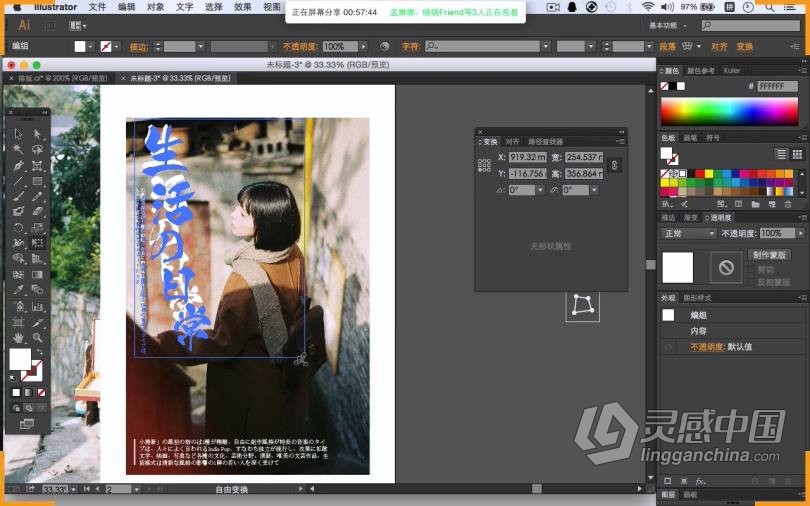Viewport: 810px width, 506px height.
Task: Select the Shape Builder tool
Action: (x=19, y=258)
